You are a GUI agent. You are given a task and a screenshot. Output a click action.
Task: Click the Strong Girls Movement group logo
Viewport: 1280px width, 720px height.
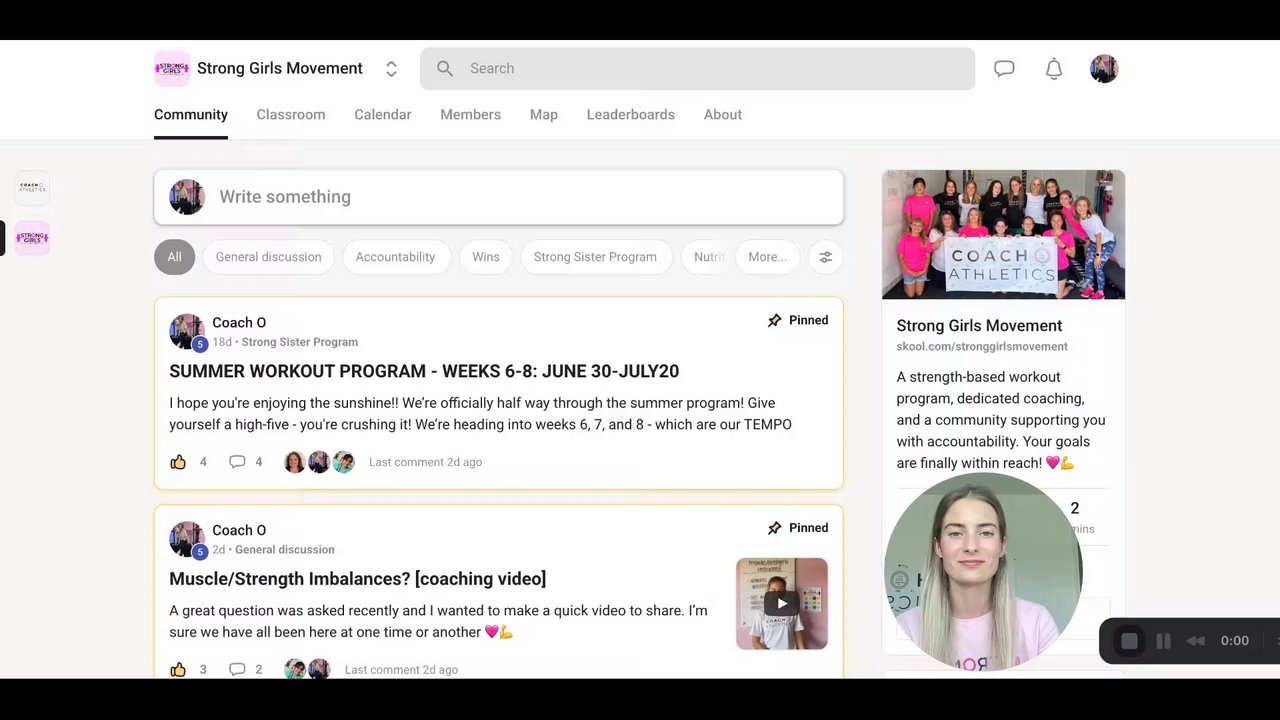click(x=172, y=69)
